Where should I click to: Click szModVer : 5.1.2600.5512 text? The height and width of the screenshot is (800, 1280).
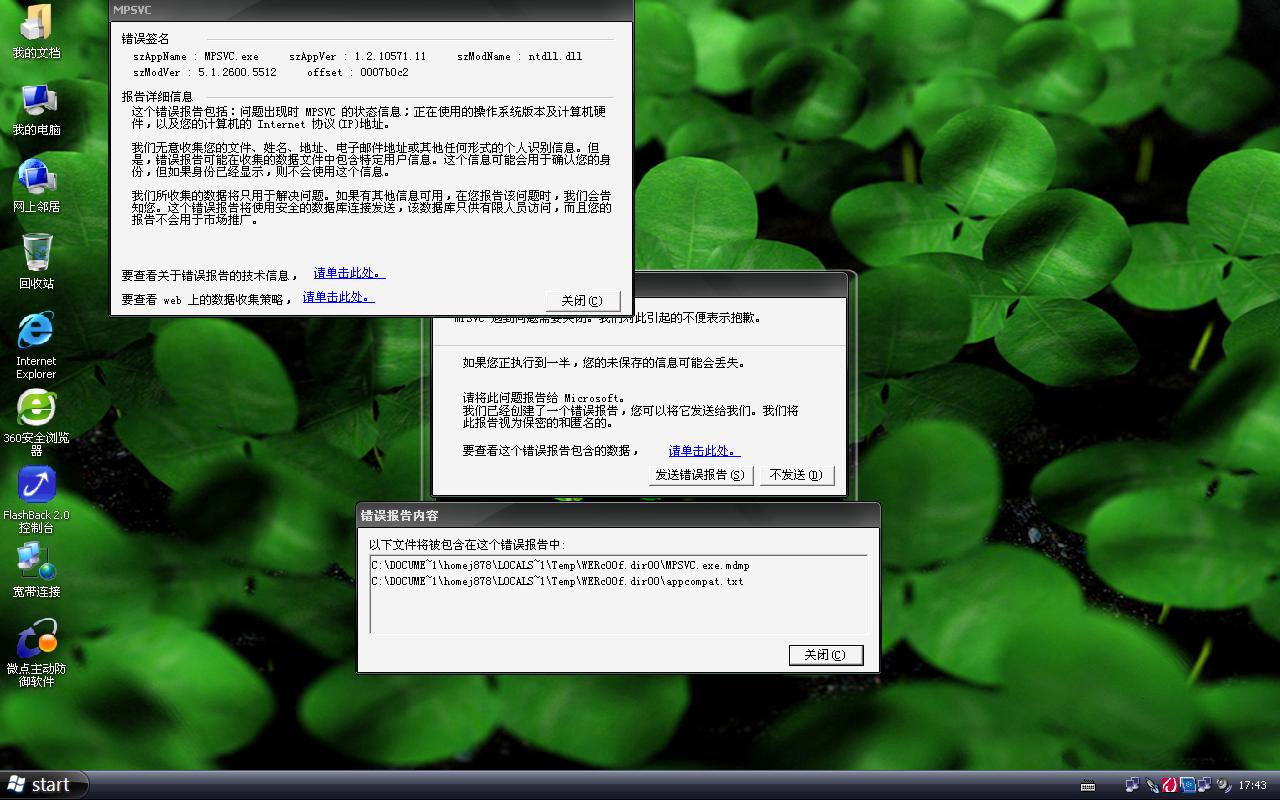click(x=205, y=72)
